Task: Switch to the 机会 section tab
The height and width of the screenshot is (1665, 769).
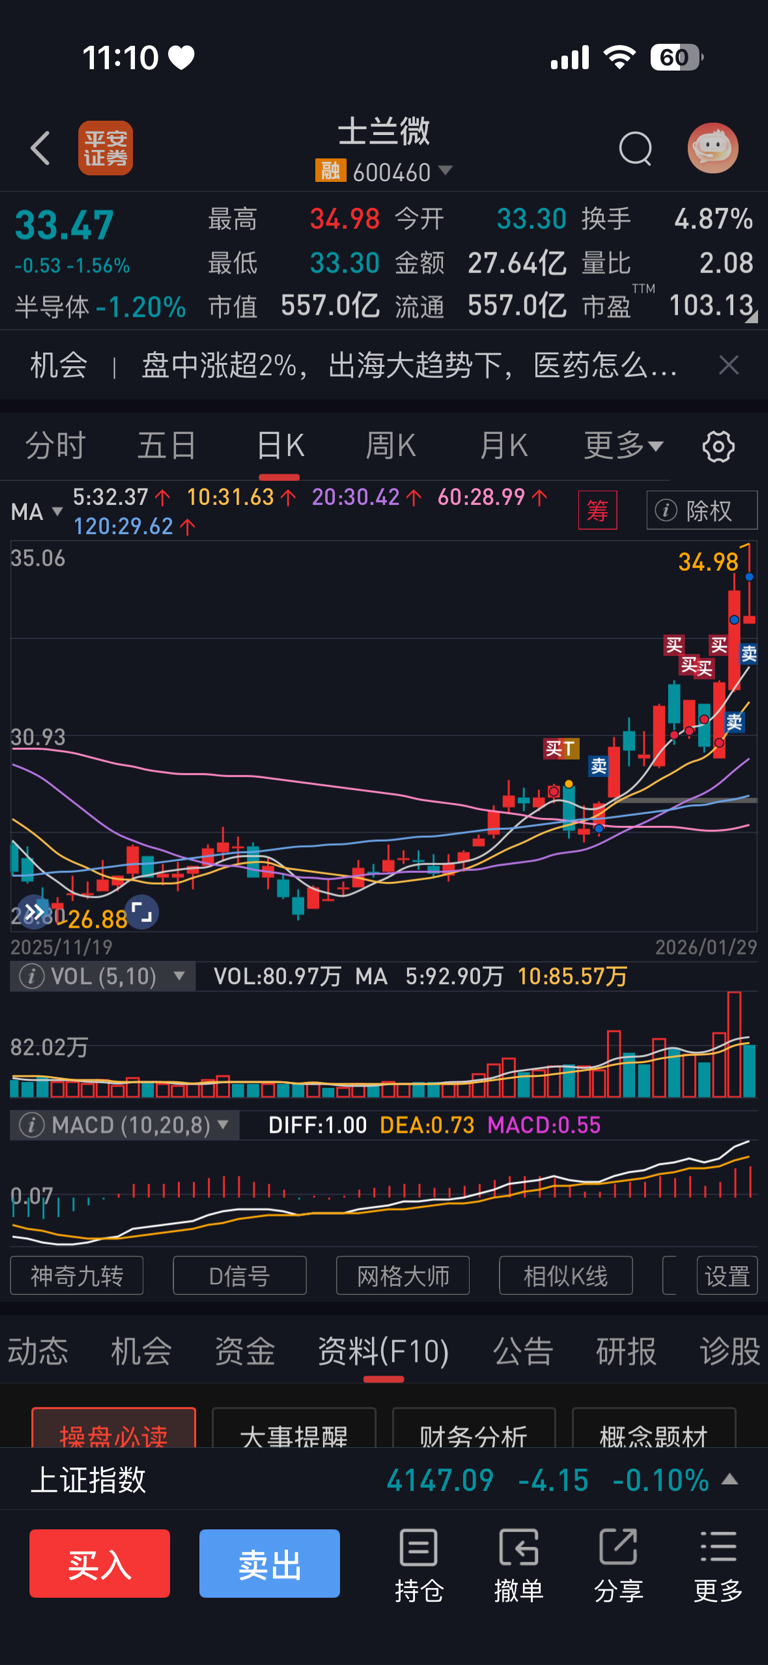Action: pyautogui.click(x=141, y=1352)
